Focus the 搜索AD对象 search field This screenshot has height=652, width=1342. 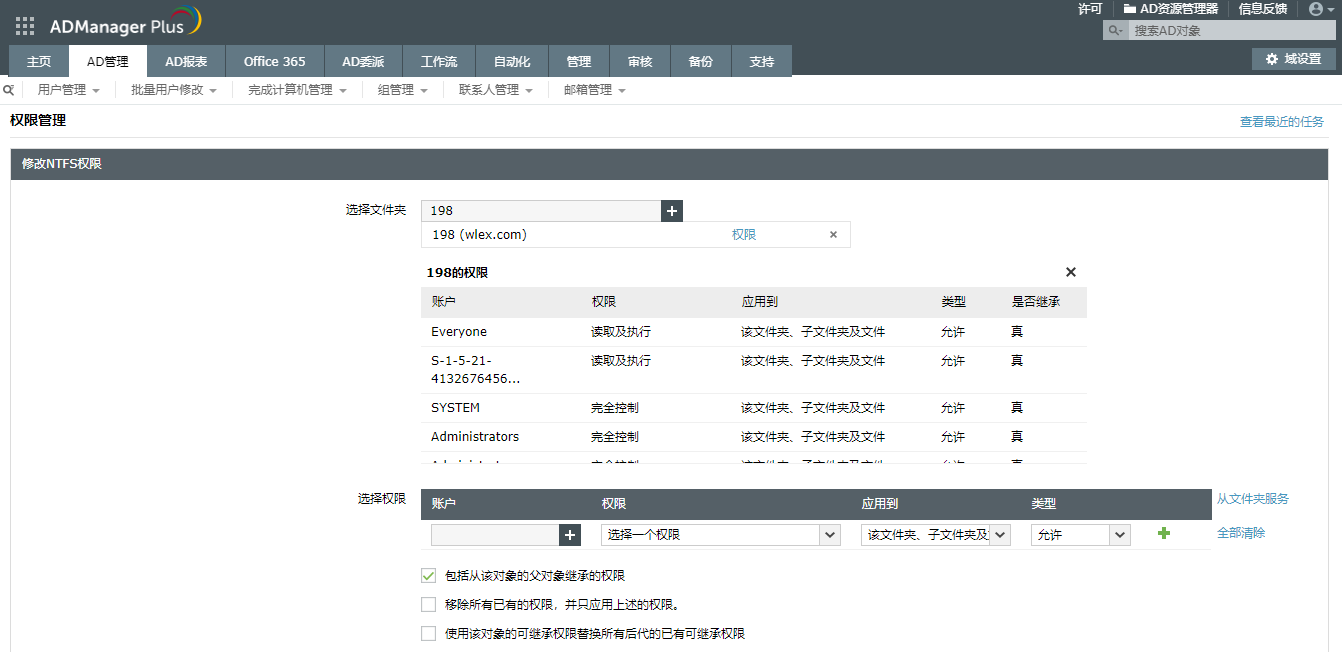click(1231, 31)
